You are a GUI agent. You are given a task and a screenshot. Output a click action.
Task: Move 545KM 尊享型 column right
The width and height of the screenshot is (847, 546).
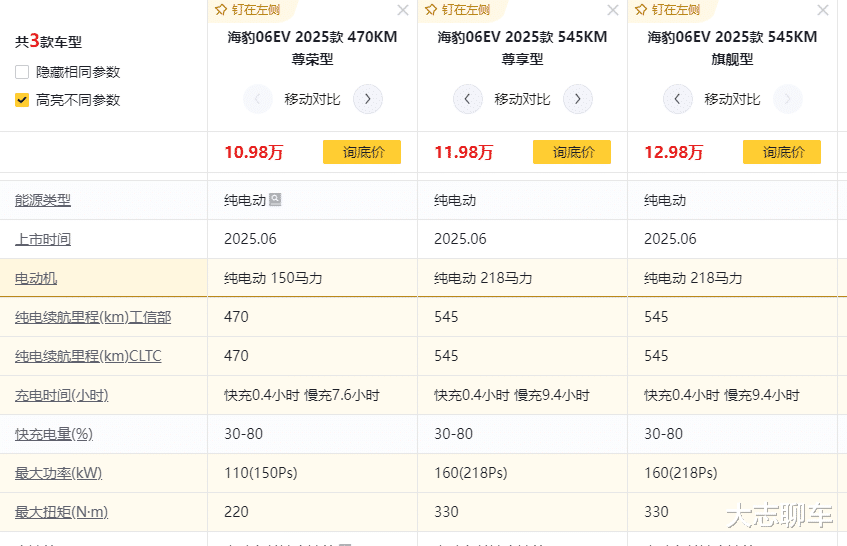pos(578,99)
